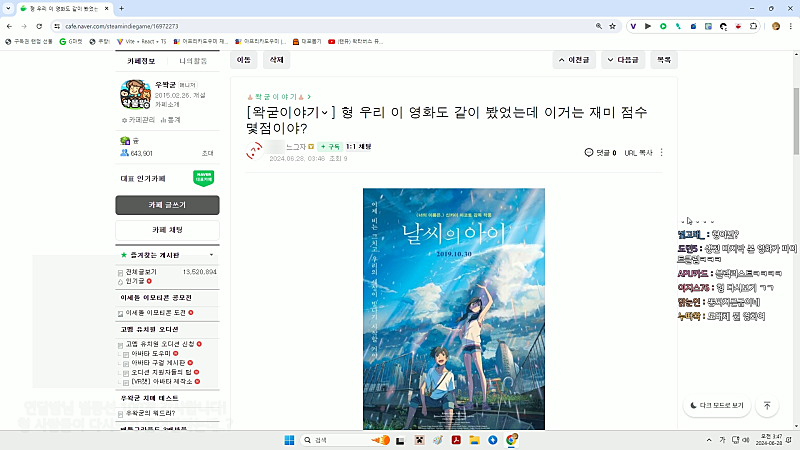Open the Chrome profile avatar
800x450 pixels.
[x=776, y=26]
